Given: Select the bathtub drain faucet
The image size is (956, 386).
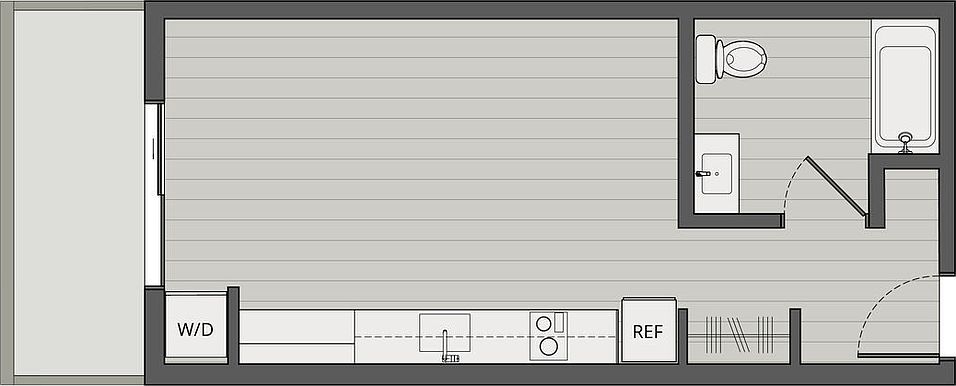Looking at the screenshot, I should pos(905,141).
